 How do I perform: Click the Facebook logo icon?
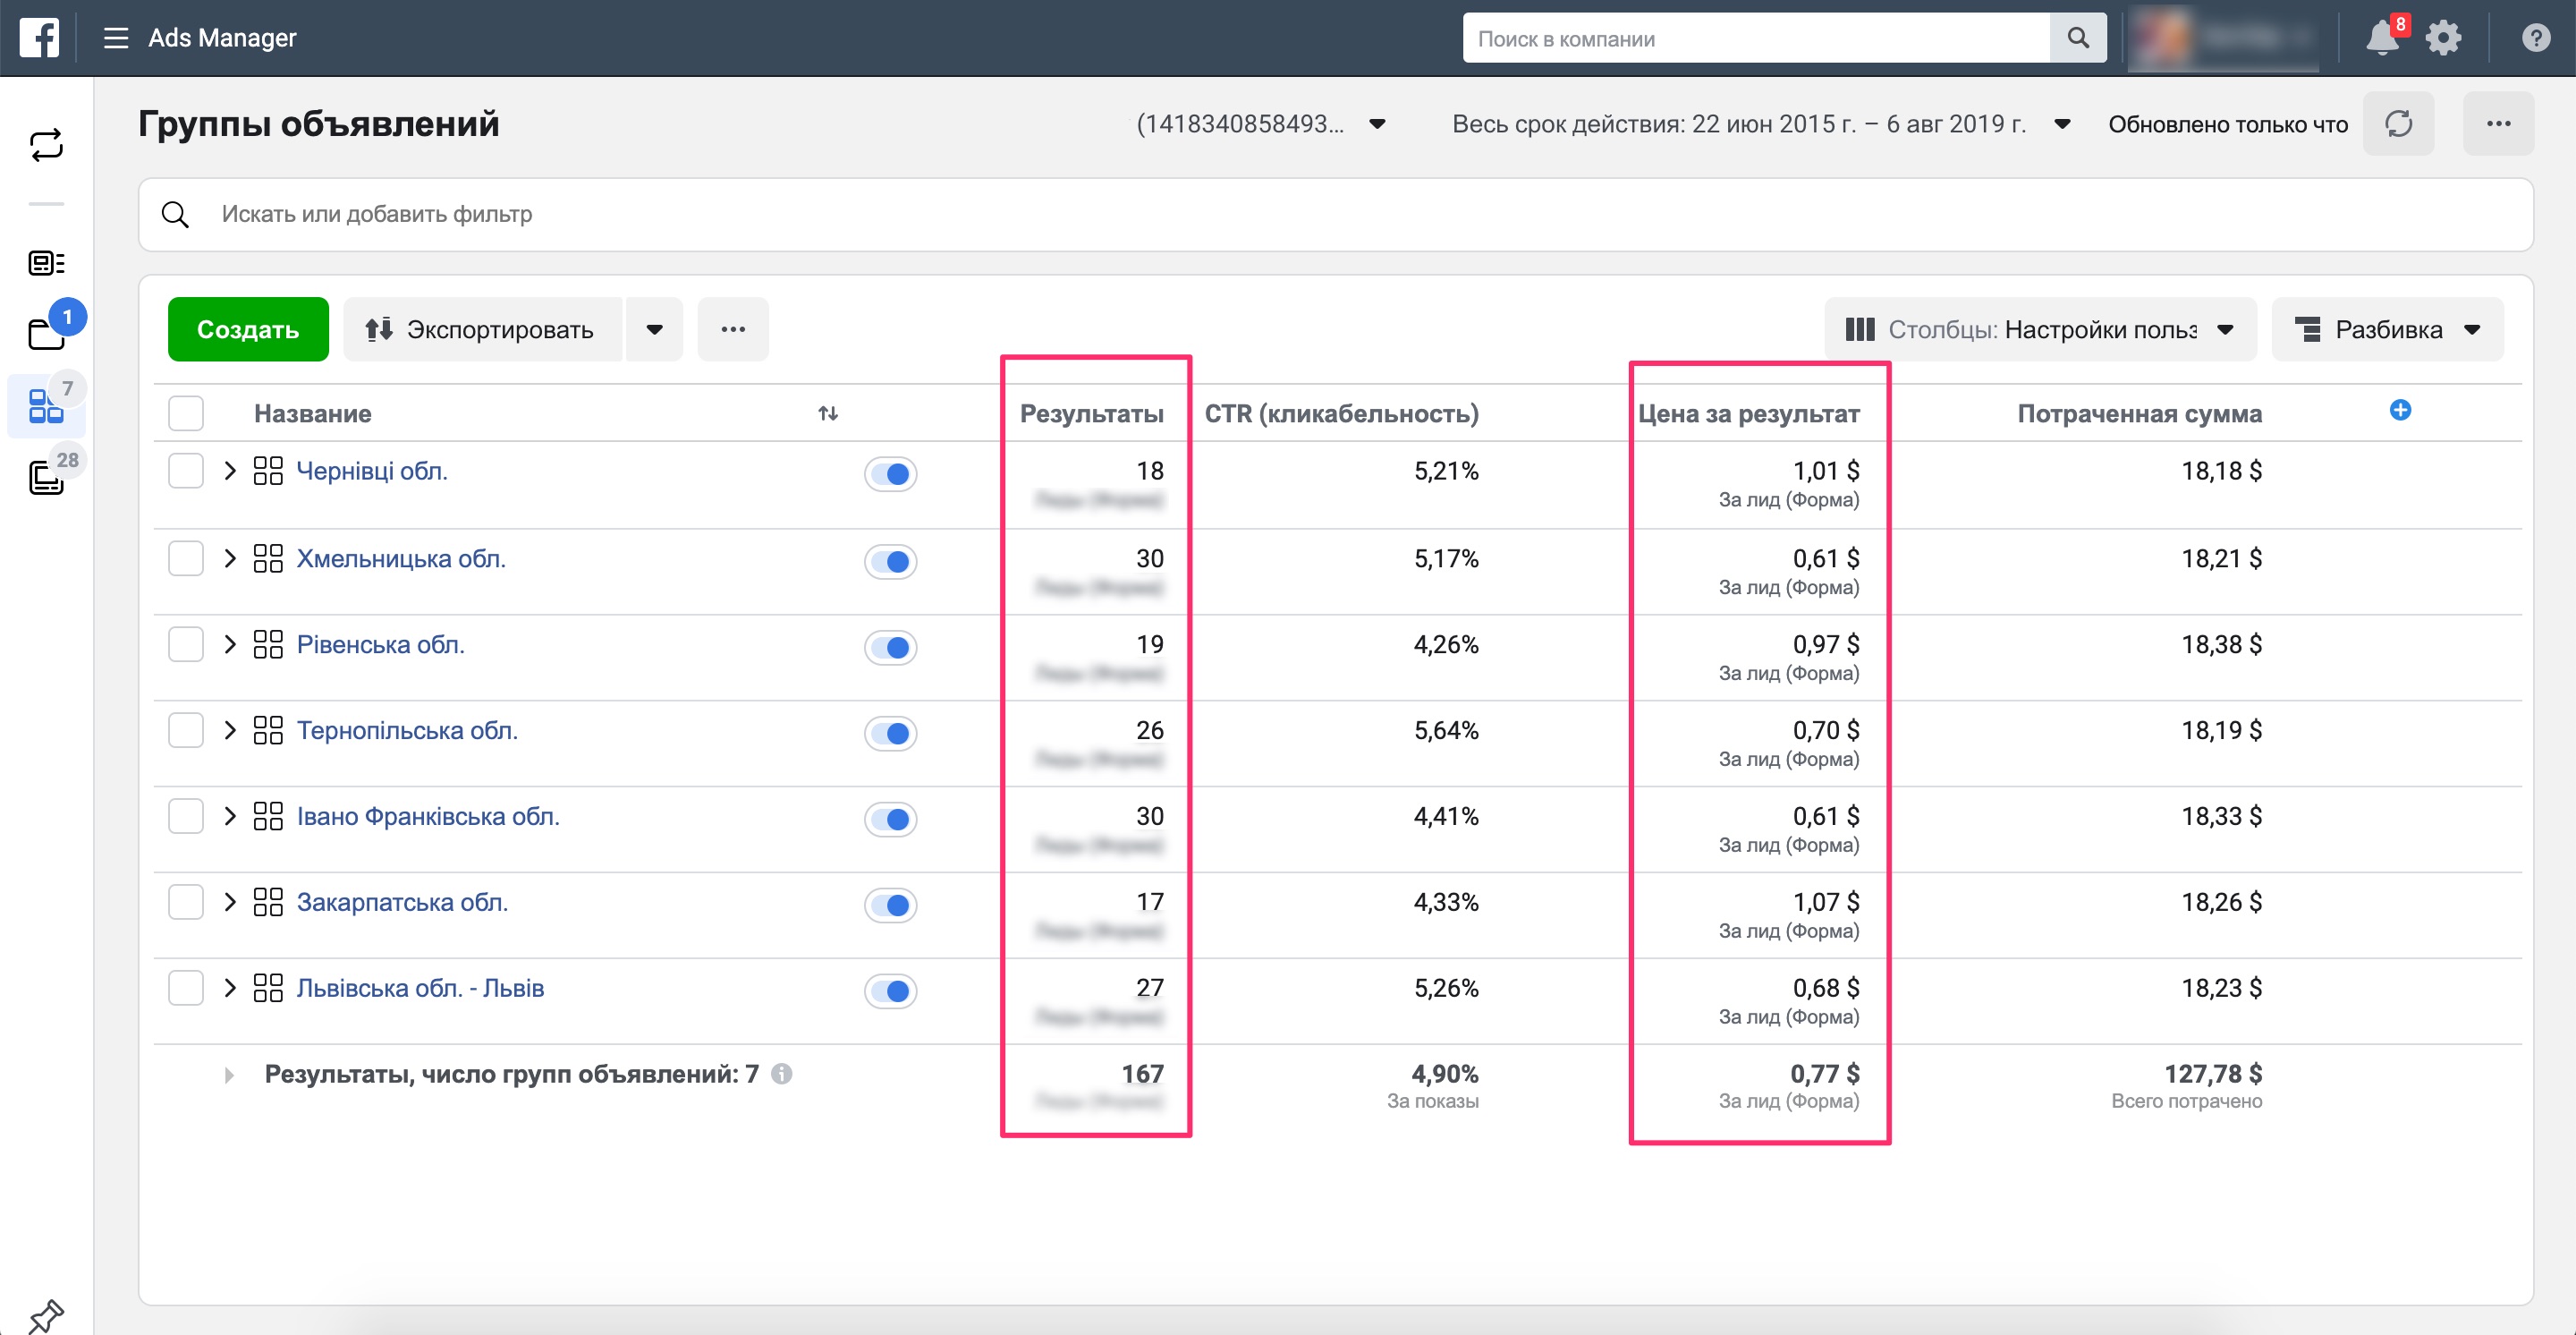pyautogui.click(x=39, y=38)
